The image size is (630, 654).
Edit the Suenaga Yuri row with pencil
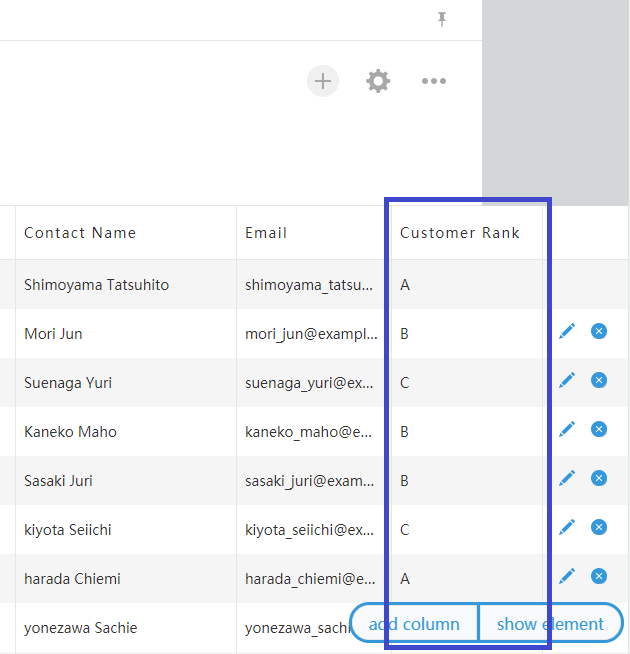567,380
